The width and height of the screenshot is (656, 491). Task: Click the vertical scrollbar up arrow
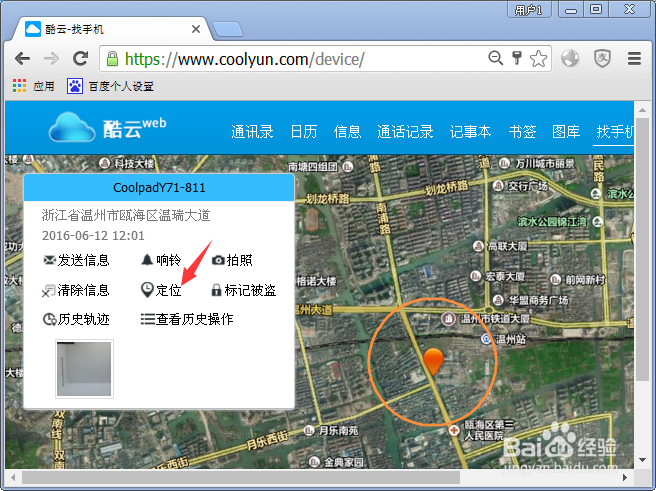click(x=642, y=110)
